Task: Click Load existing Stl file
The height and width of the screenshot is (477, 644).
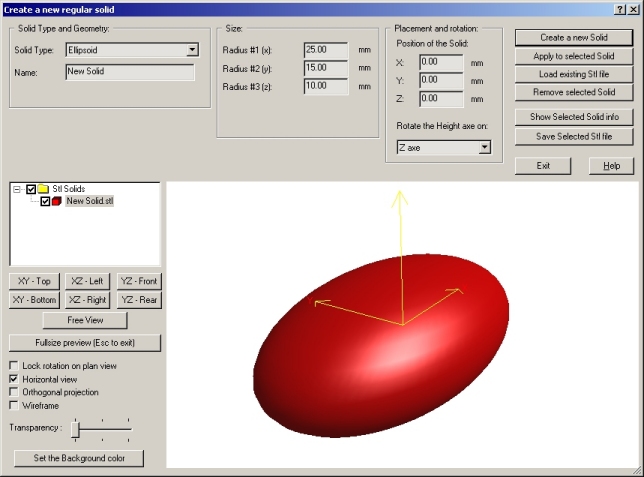Action: (574, 74)
